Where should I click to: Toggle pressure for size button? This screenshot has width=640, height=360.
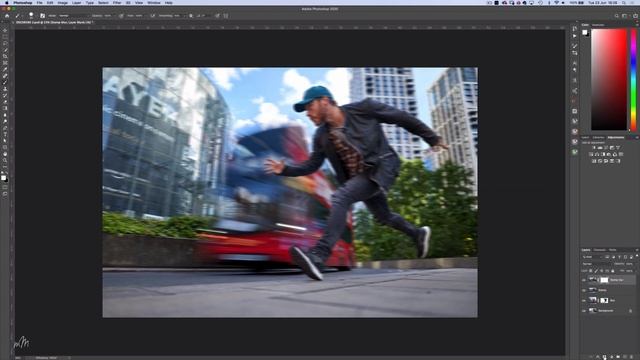tap(217, 16)
